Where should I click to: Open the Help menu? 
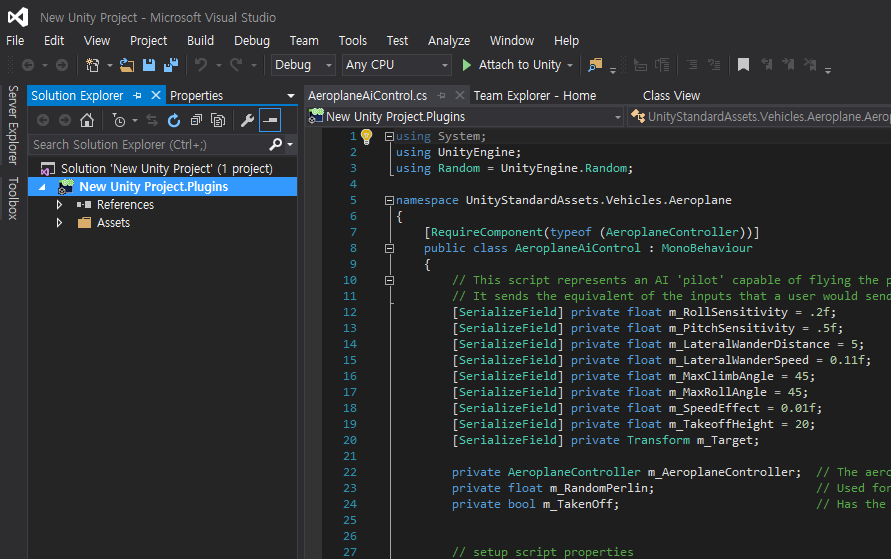[566, 41]
